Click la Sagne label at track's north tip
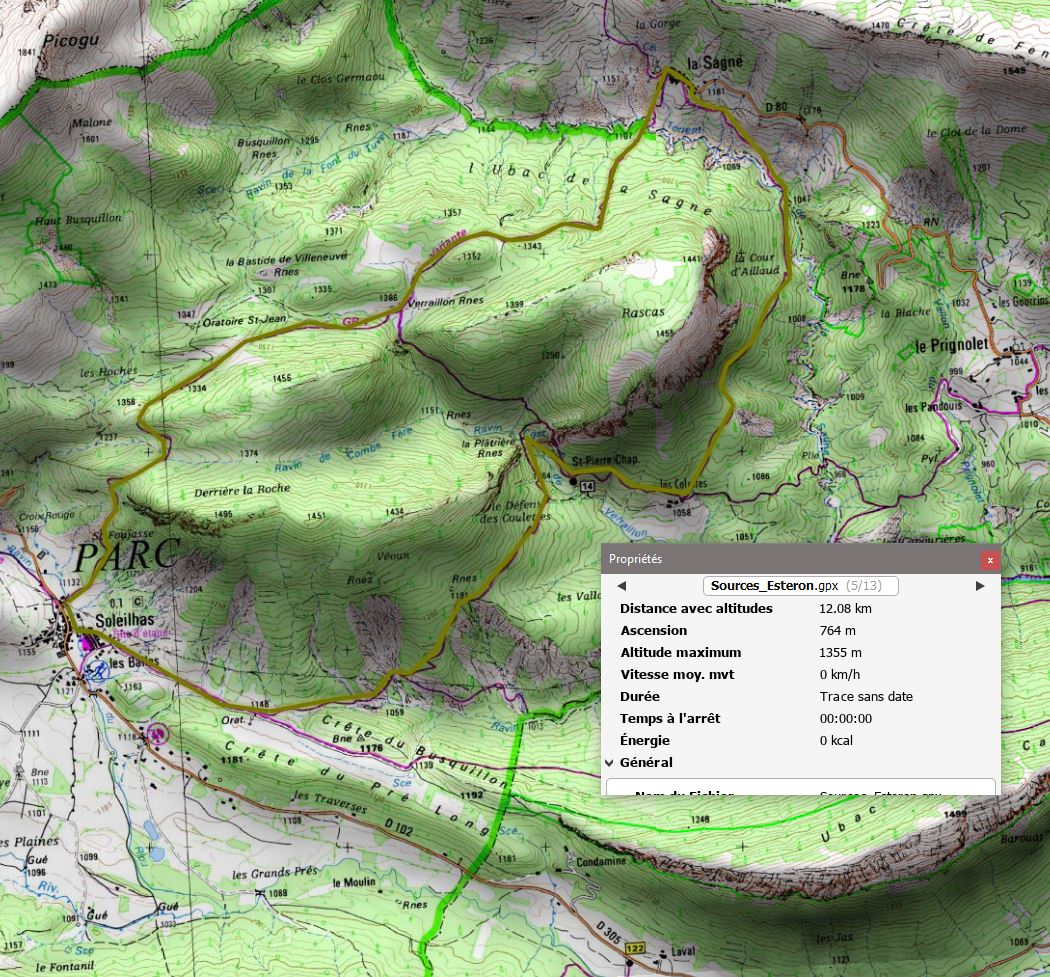 point(714,63)
